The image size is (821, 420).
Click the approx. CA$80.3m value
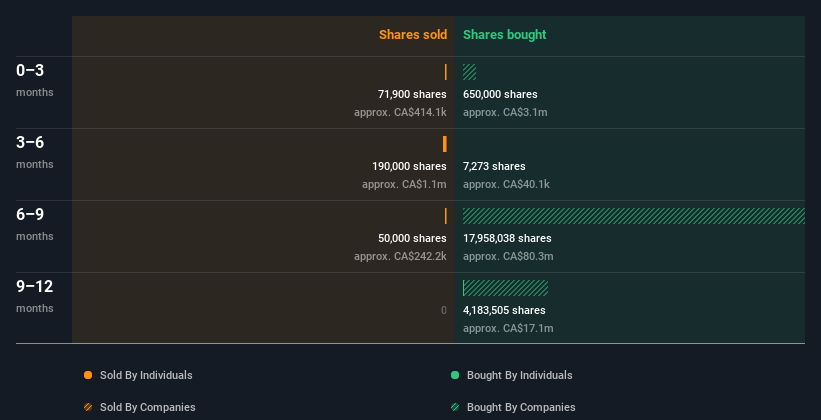(508, 256)
